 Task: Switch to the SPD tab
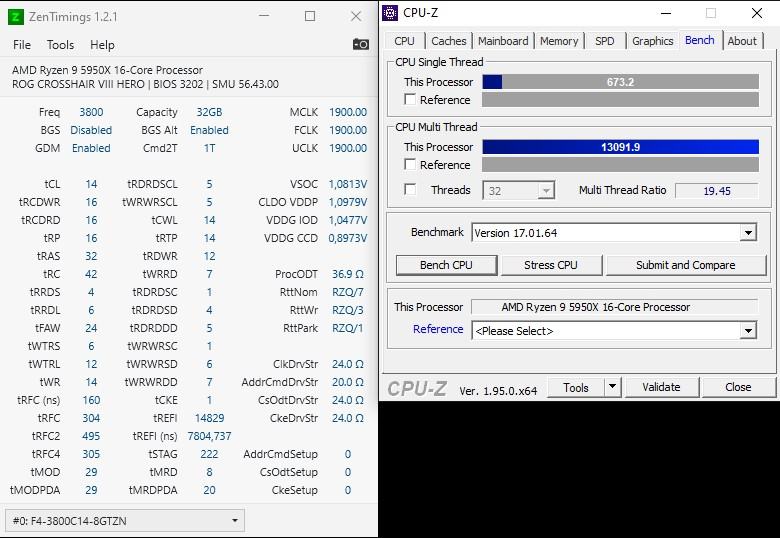coord(604,41)
